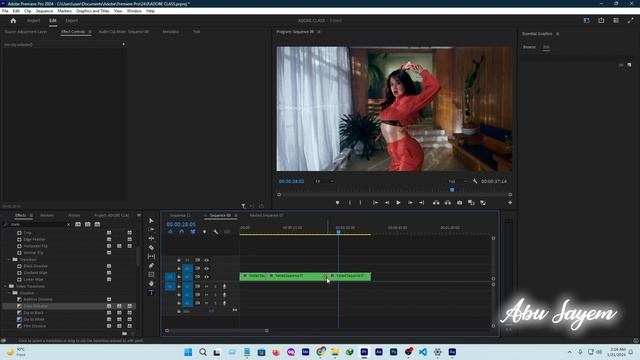640x360 pixels.
Task: Open the Quick Export share icon
Action: point(601,20)
